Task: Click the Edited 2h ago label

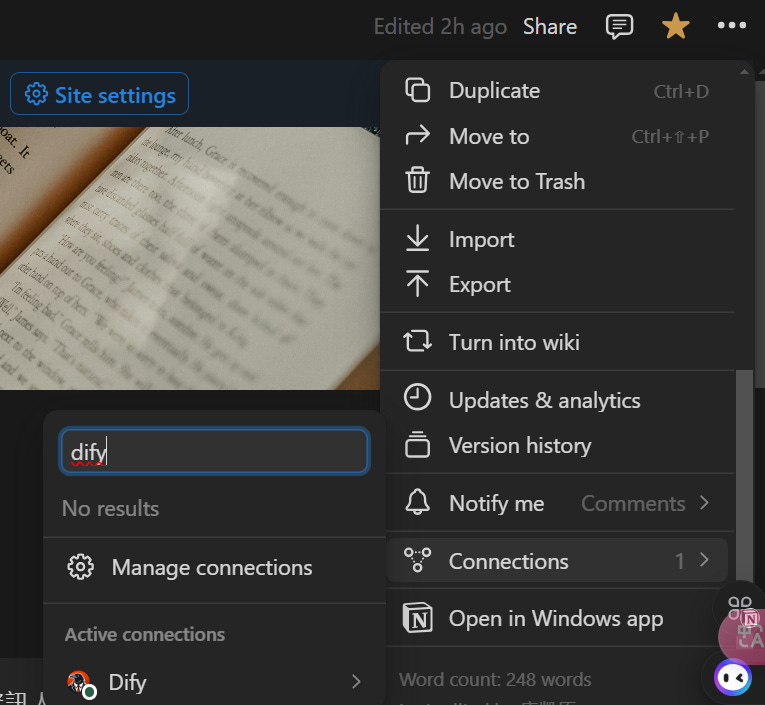Action: (440, 27)
